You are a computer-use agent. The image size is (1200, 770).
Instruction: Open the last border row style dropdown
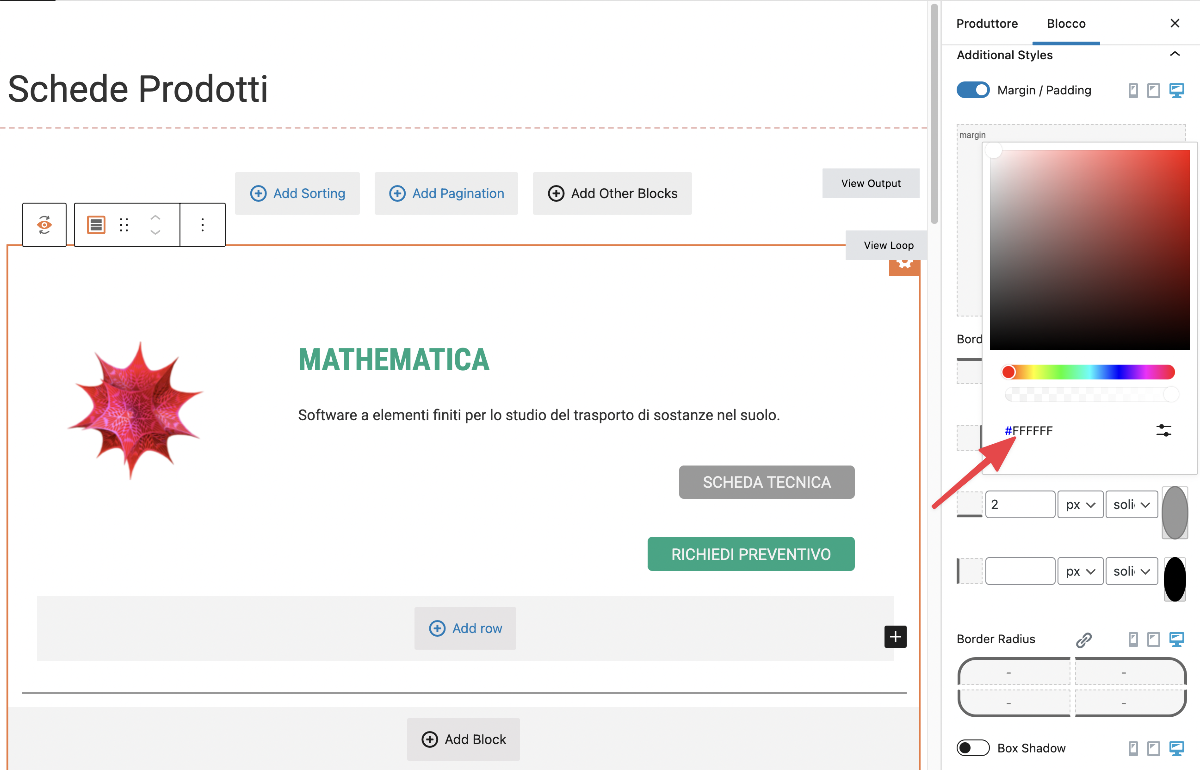[x=1132, y=571]
